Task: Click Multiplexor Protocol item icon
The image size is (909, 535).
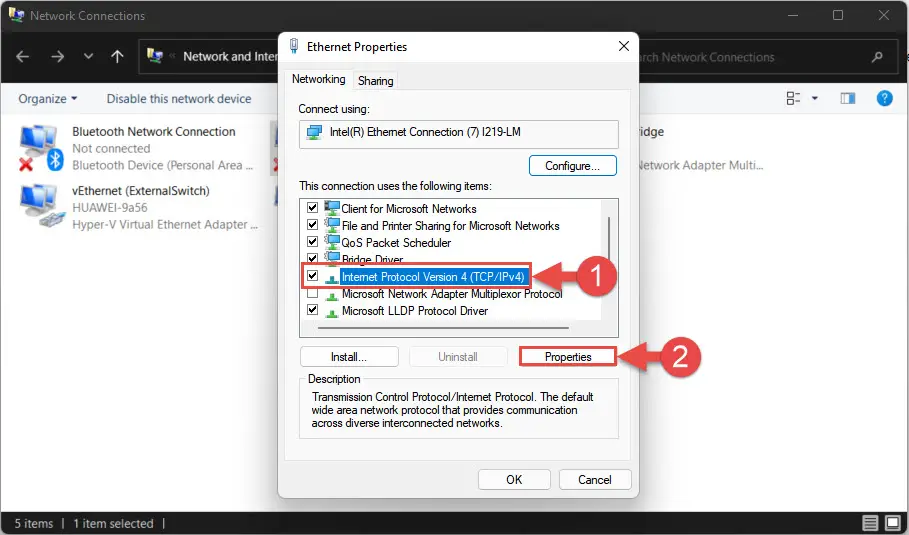Action: click(332, 295)
